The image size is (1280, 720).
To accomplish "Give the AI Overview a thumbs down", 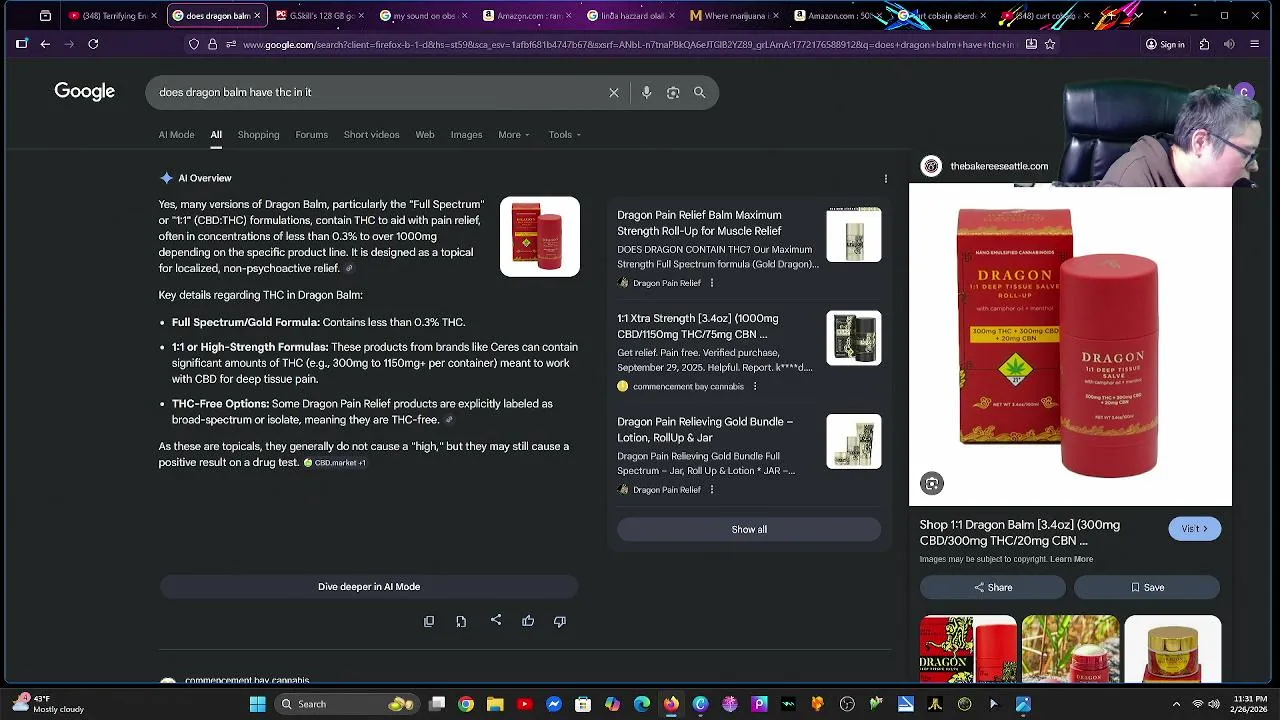I will click(560, 621).
